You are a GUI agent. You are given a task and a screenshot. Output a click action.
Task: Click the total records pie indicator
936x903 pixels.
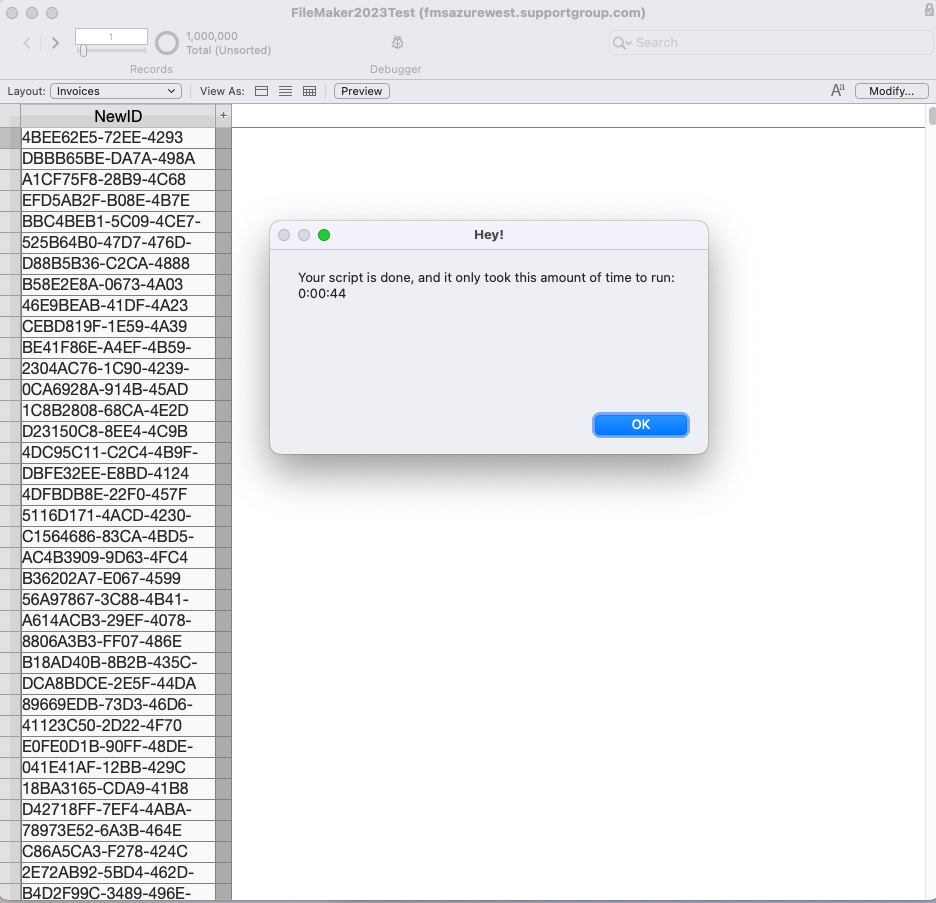[x=167, y=42]
